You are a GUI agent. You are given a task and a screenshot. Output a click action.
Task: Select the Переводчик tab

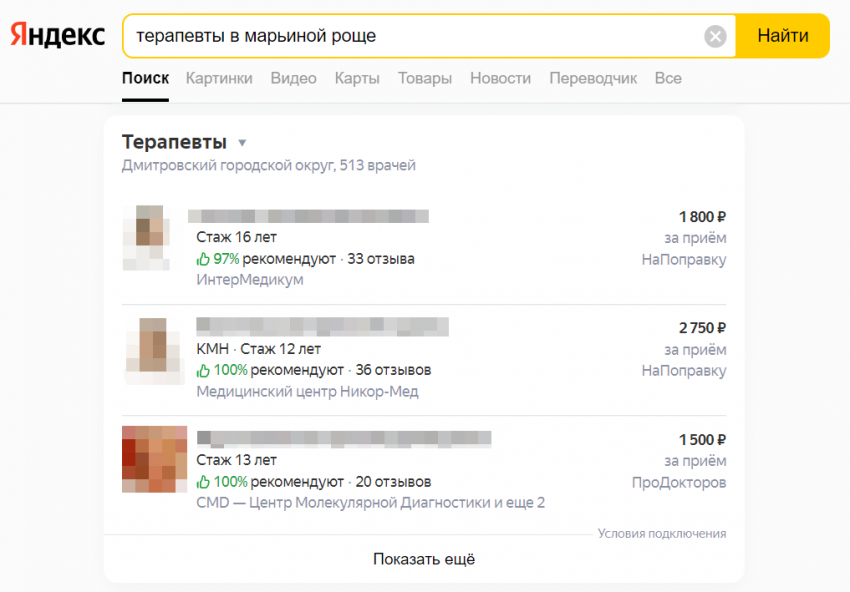593,78
